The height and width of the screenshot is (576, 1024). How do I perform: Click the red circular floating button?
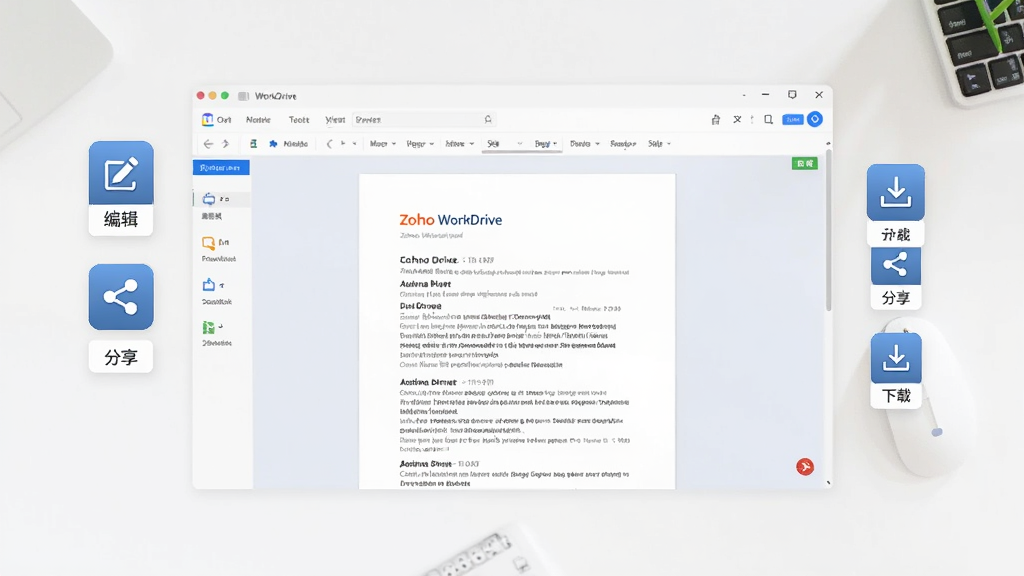(x=805, y=466)
